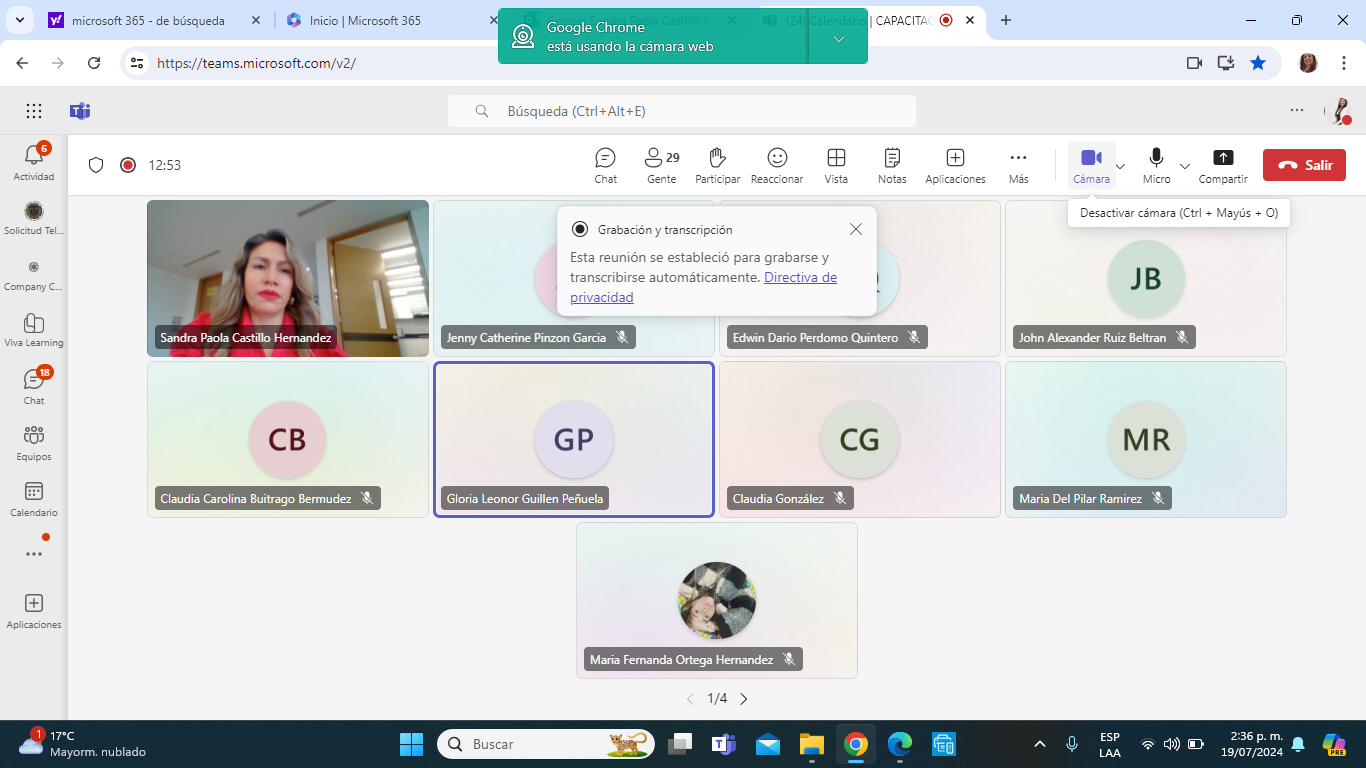Bookmark star icon in address bar
This screenshot has height=768, width=1366.
click(x=1258, y=63)
